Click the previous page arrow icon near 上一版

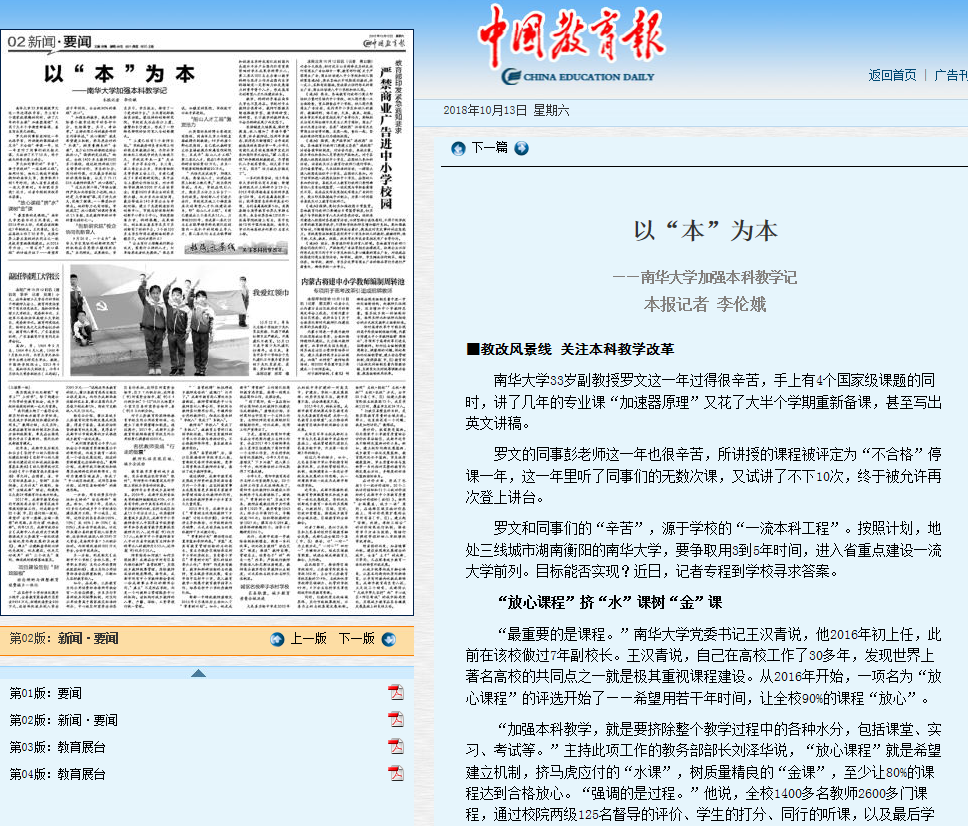pyautogui.click(x=277, y=639)
